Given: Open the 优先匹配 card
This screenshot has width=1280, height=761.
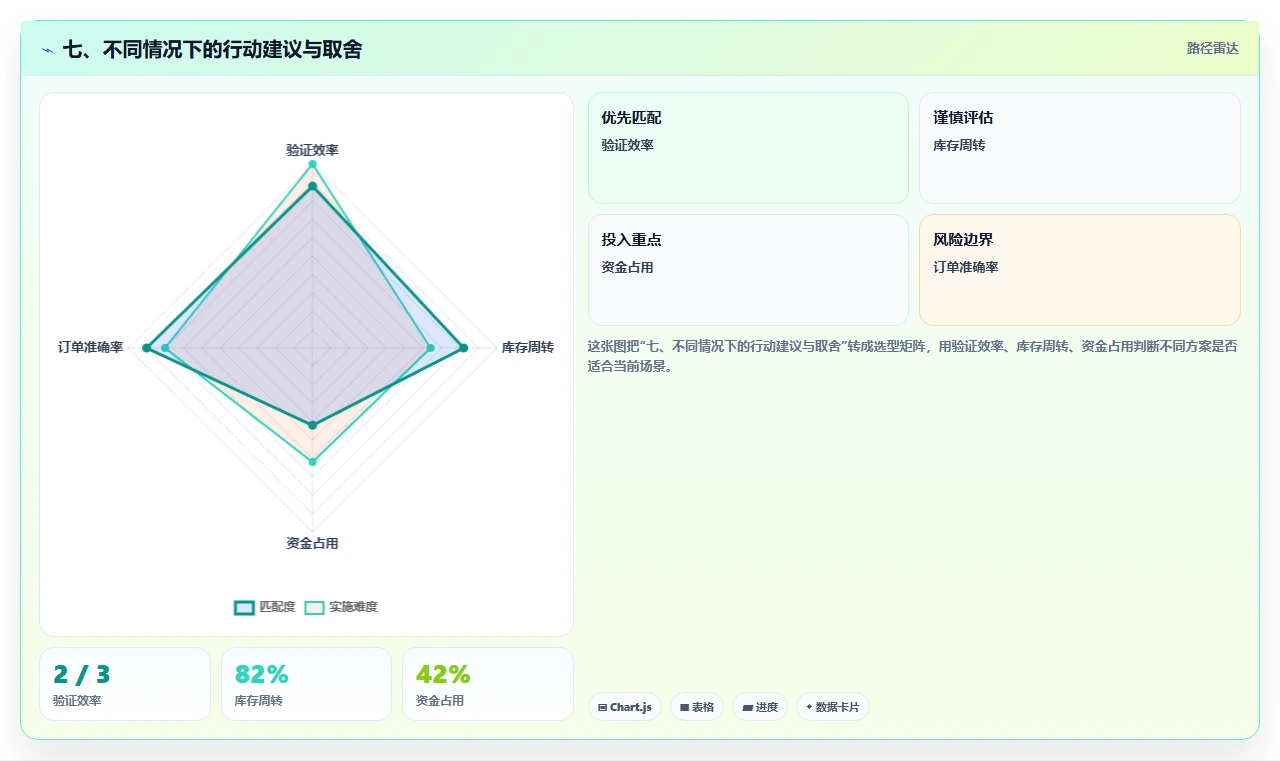Looking at the screenshot, I should point(748,148).
